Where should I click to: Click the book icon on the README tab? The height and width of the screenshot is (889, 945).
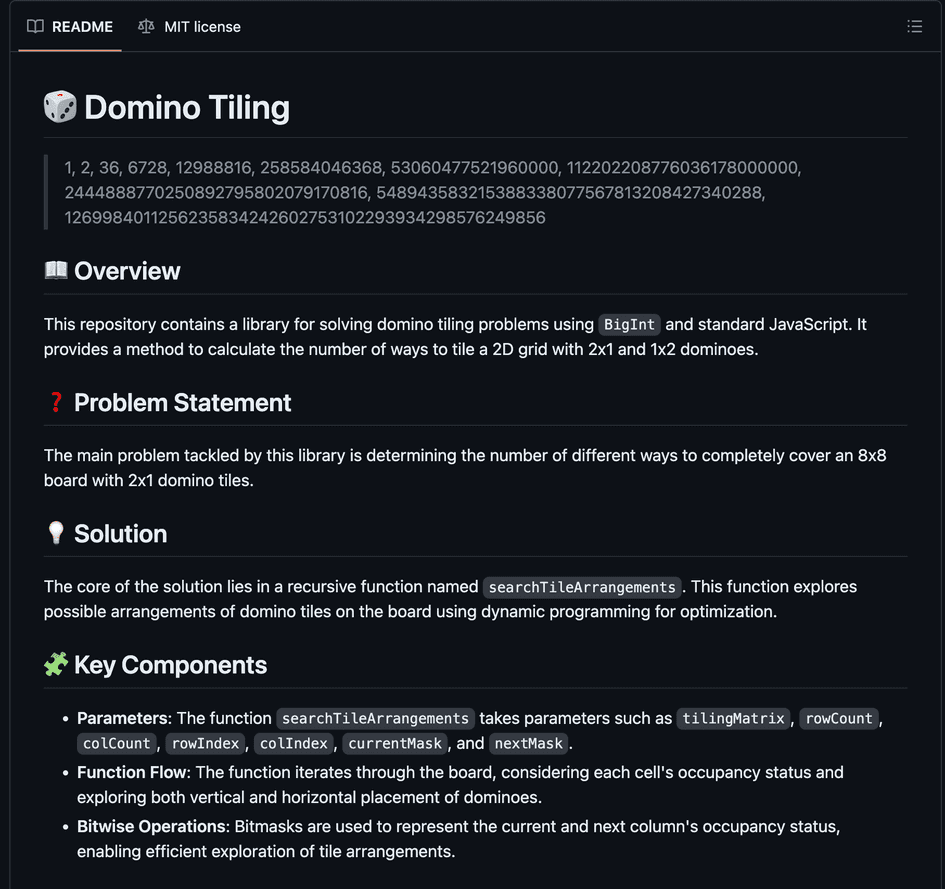point(37,26)
